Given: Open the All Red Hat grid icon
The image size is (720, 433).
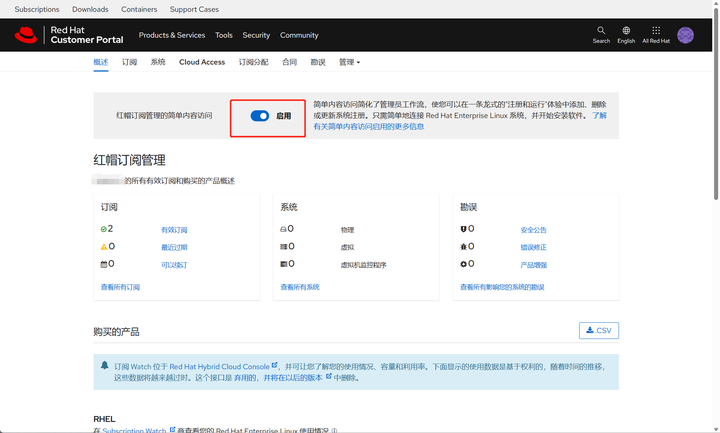Looking at the screenshot, I should click(656, 30).
